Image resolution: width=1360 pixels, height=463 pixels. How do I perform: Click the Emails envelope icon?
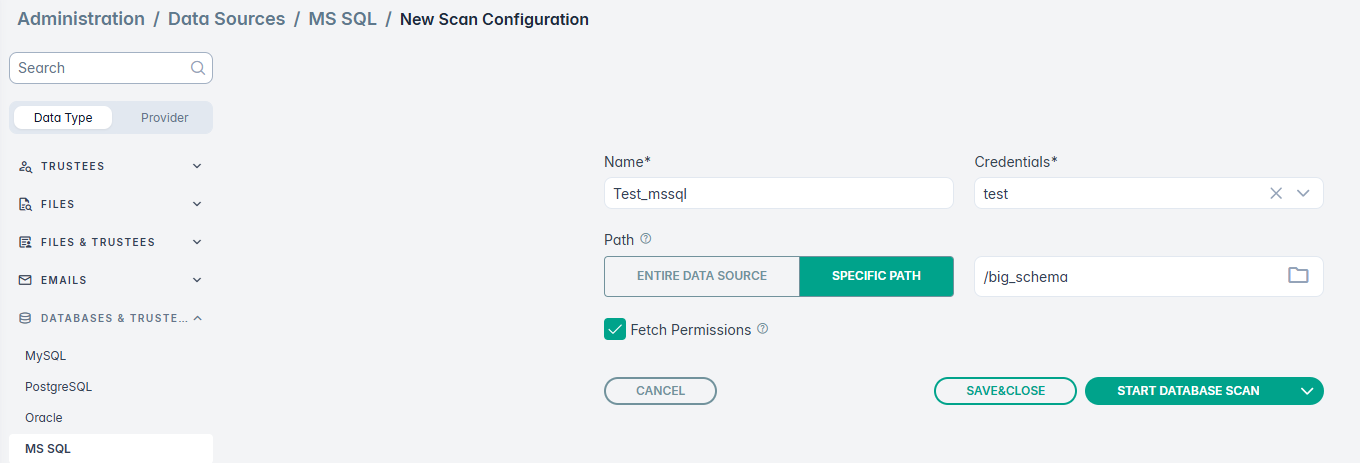[26, 280]
